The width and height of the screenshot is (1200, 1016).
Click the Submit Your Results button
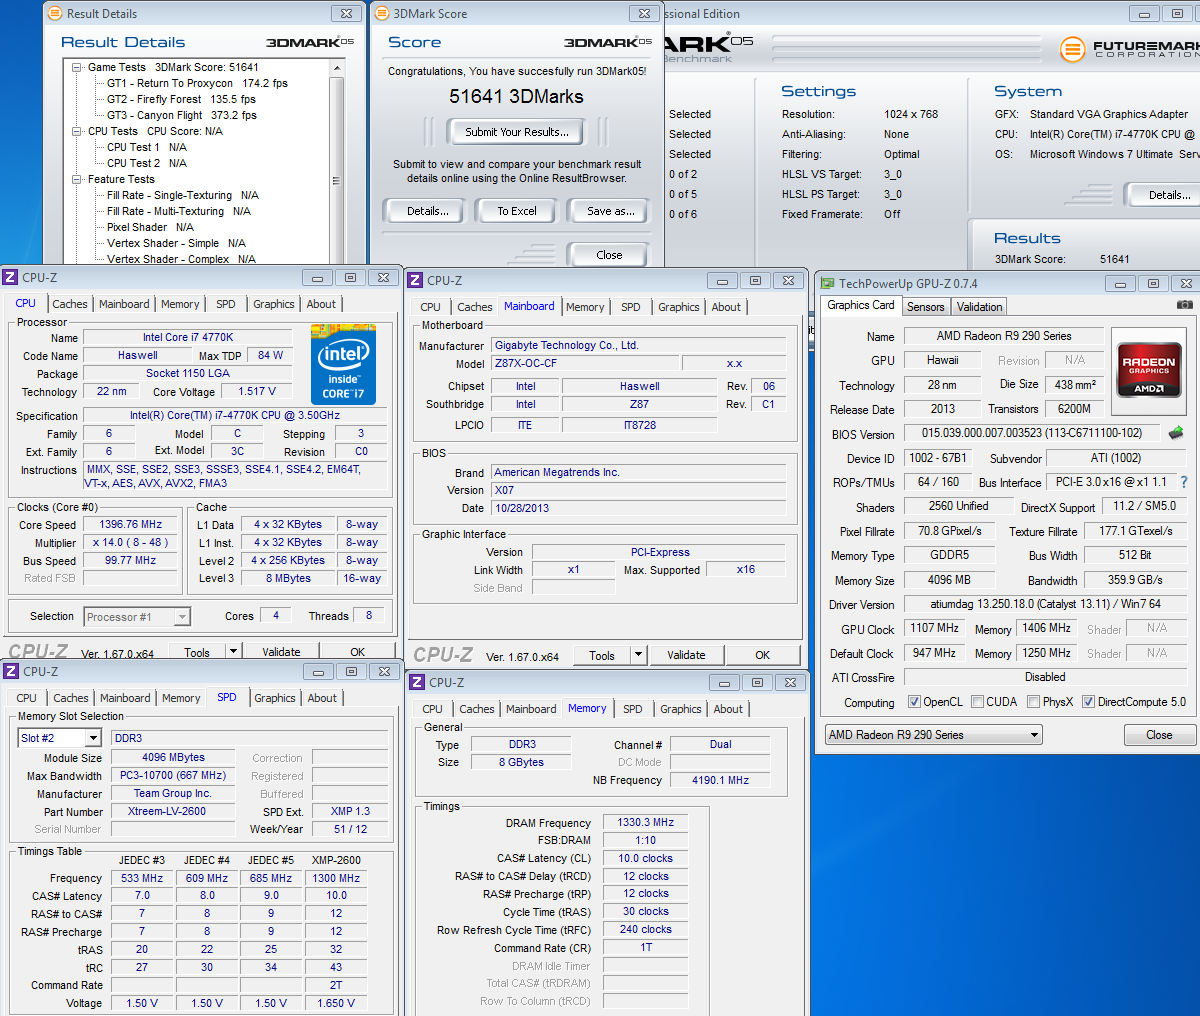517,131
